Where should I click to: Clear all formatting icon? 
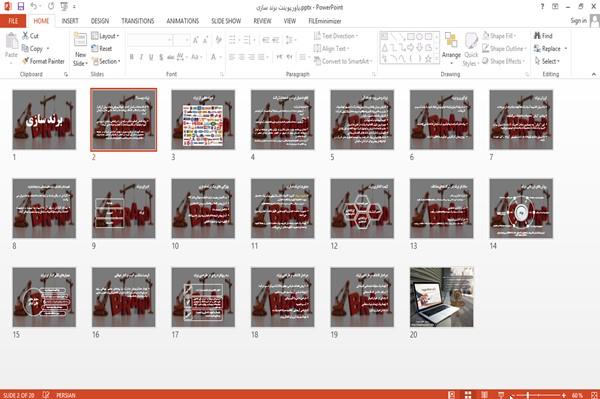[x=218, y=40]
